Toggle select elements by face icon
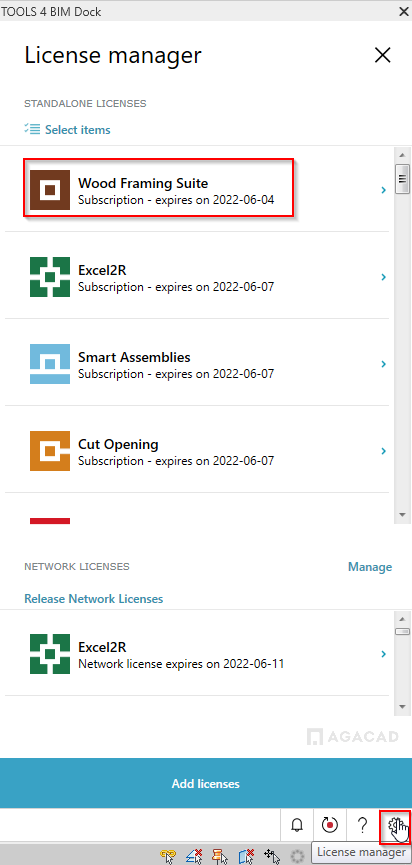Screen dimensions: 412x865 [247, 856]
